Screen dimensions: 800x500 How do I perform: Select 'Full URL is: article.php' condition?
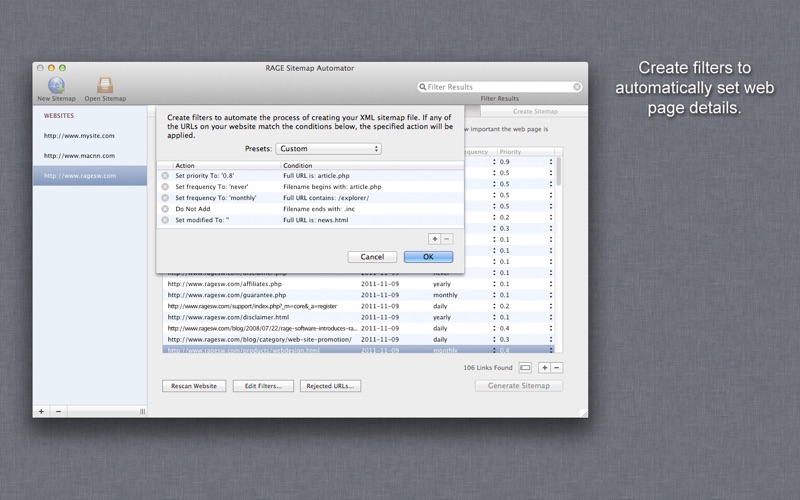pyautogui.click(x=316, y=176)
